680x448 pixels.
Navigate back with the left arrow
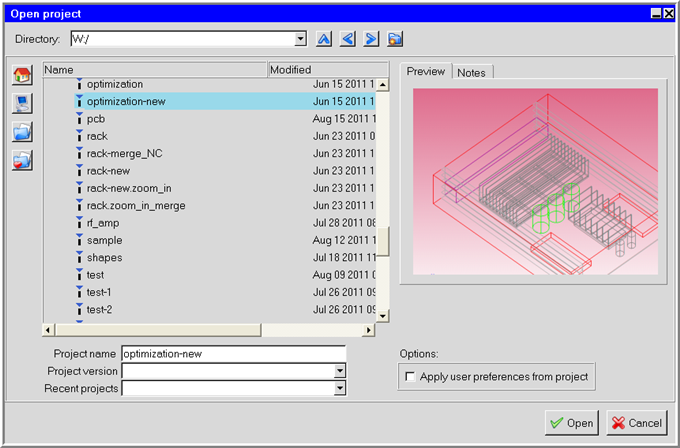[x=347, y=39]
